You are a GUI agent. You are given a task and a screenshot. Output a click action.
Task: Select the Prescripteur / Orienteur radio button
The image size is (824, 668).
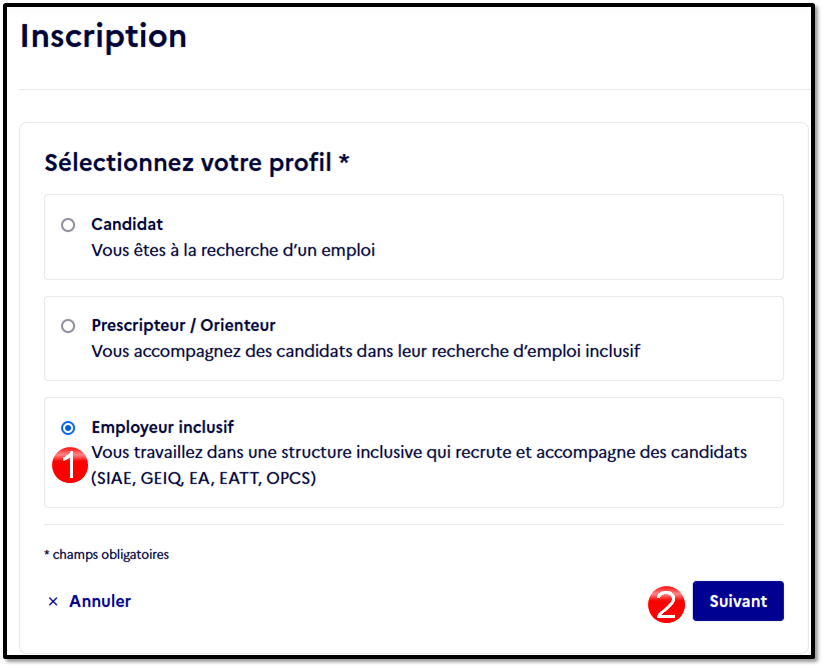[68, 326]
